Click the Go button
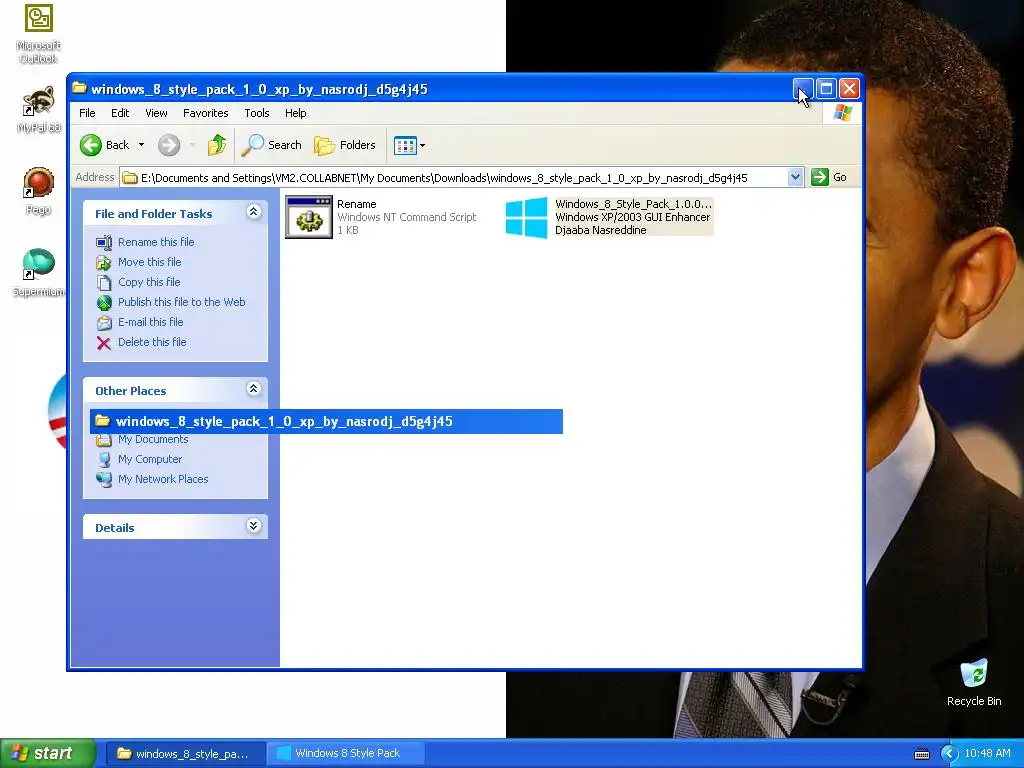The height and width of the screenshot is (768, 1024). [x=829, y=177]
